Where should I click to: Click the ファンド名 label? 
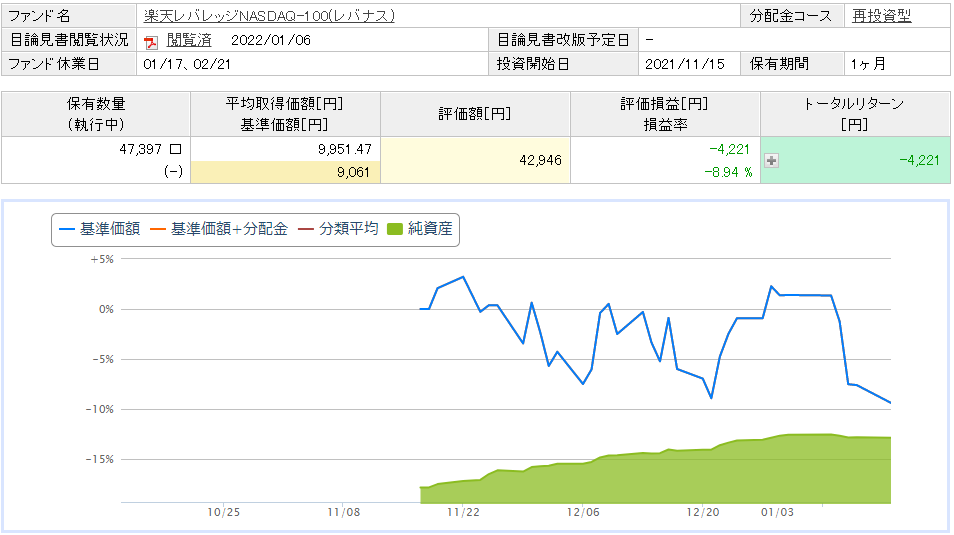pyautogui.click(x=39, y=16)
